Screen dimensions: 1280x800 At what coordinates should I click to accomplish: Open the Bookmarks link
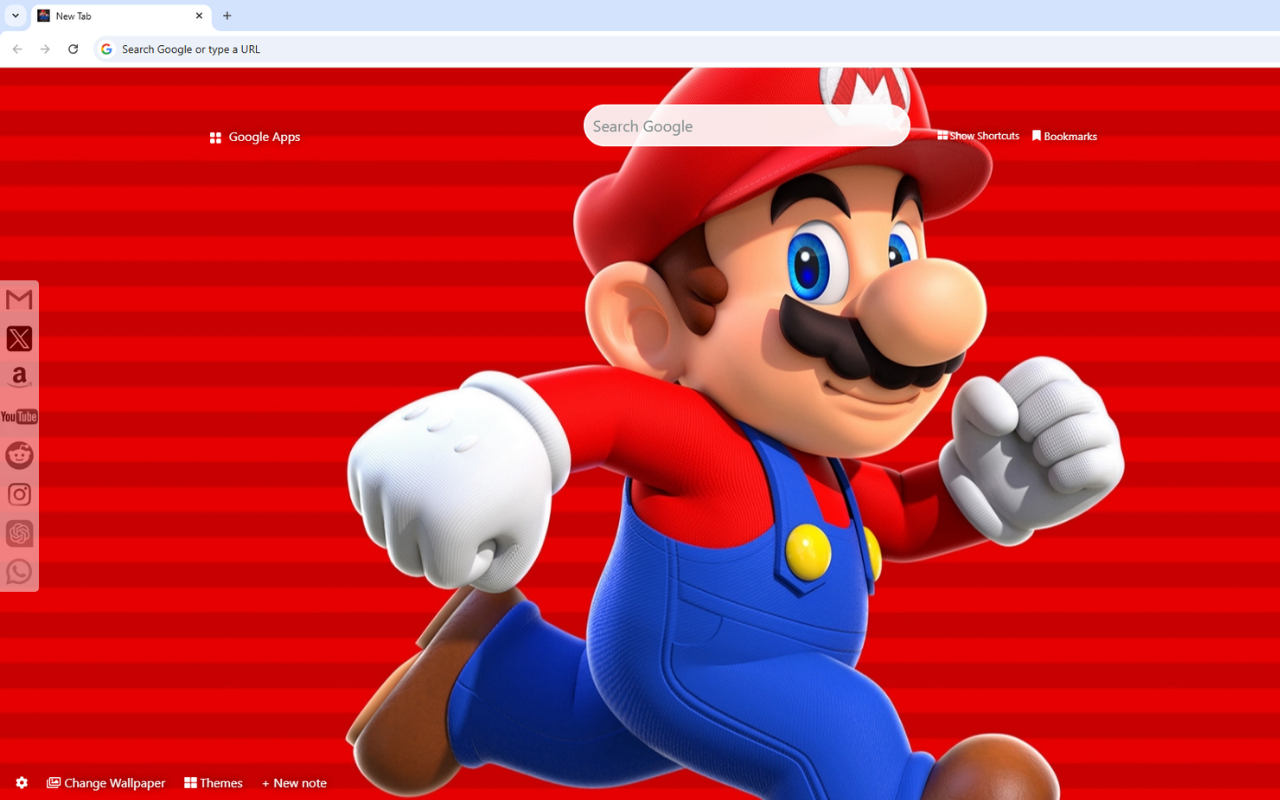pyautogui.click(x=1065, y=136)
